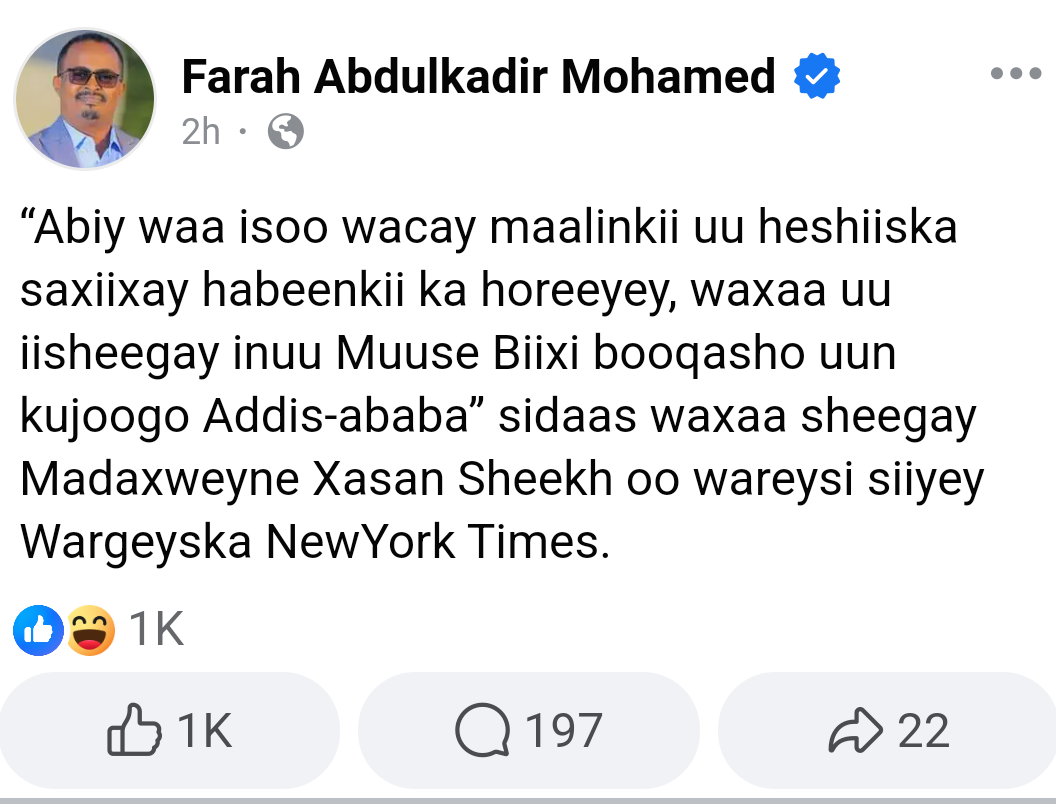View the 1K reactions count beside the emojis

coord(157,630)
